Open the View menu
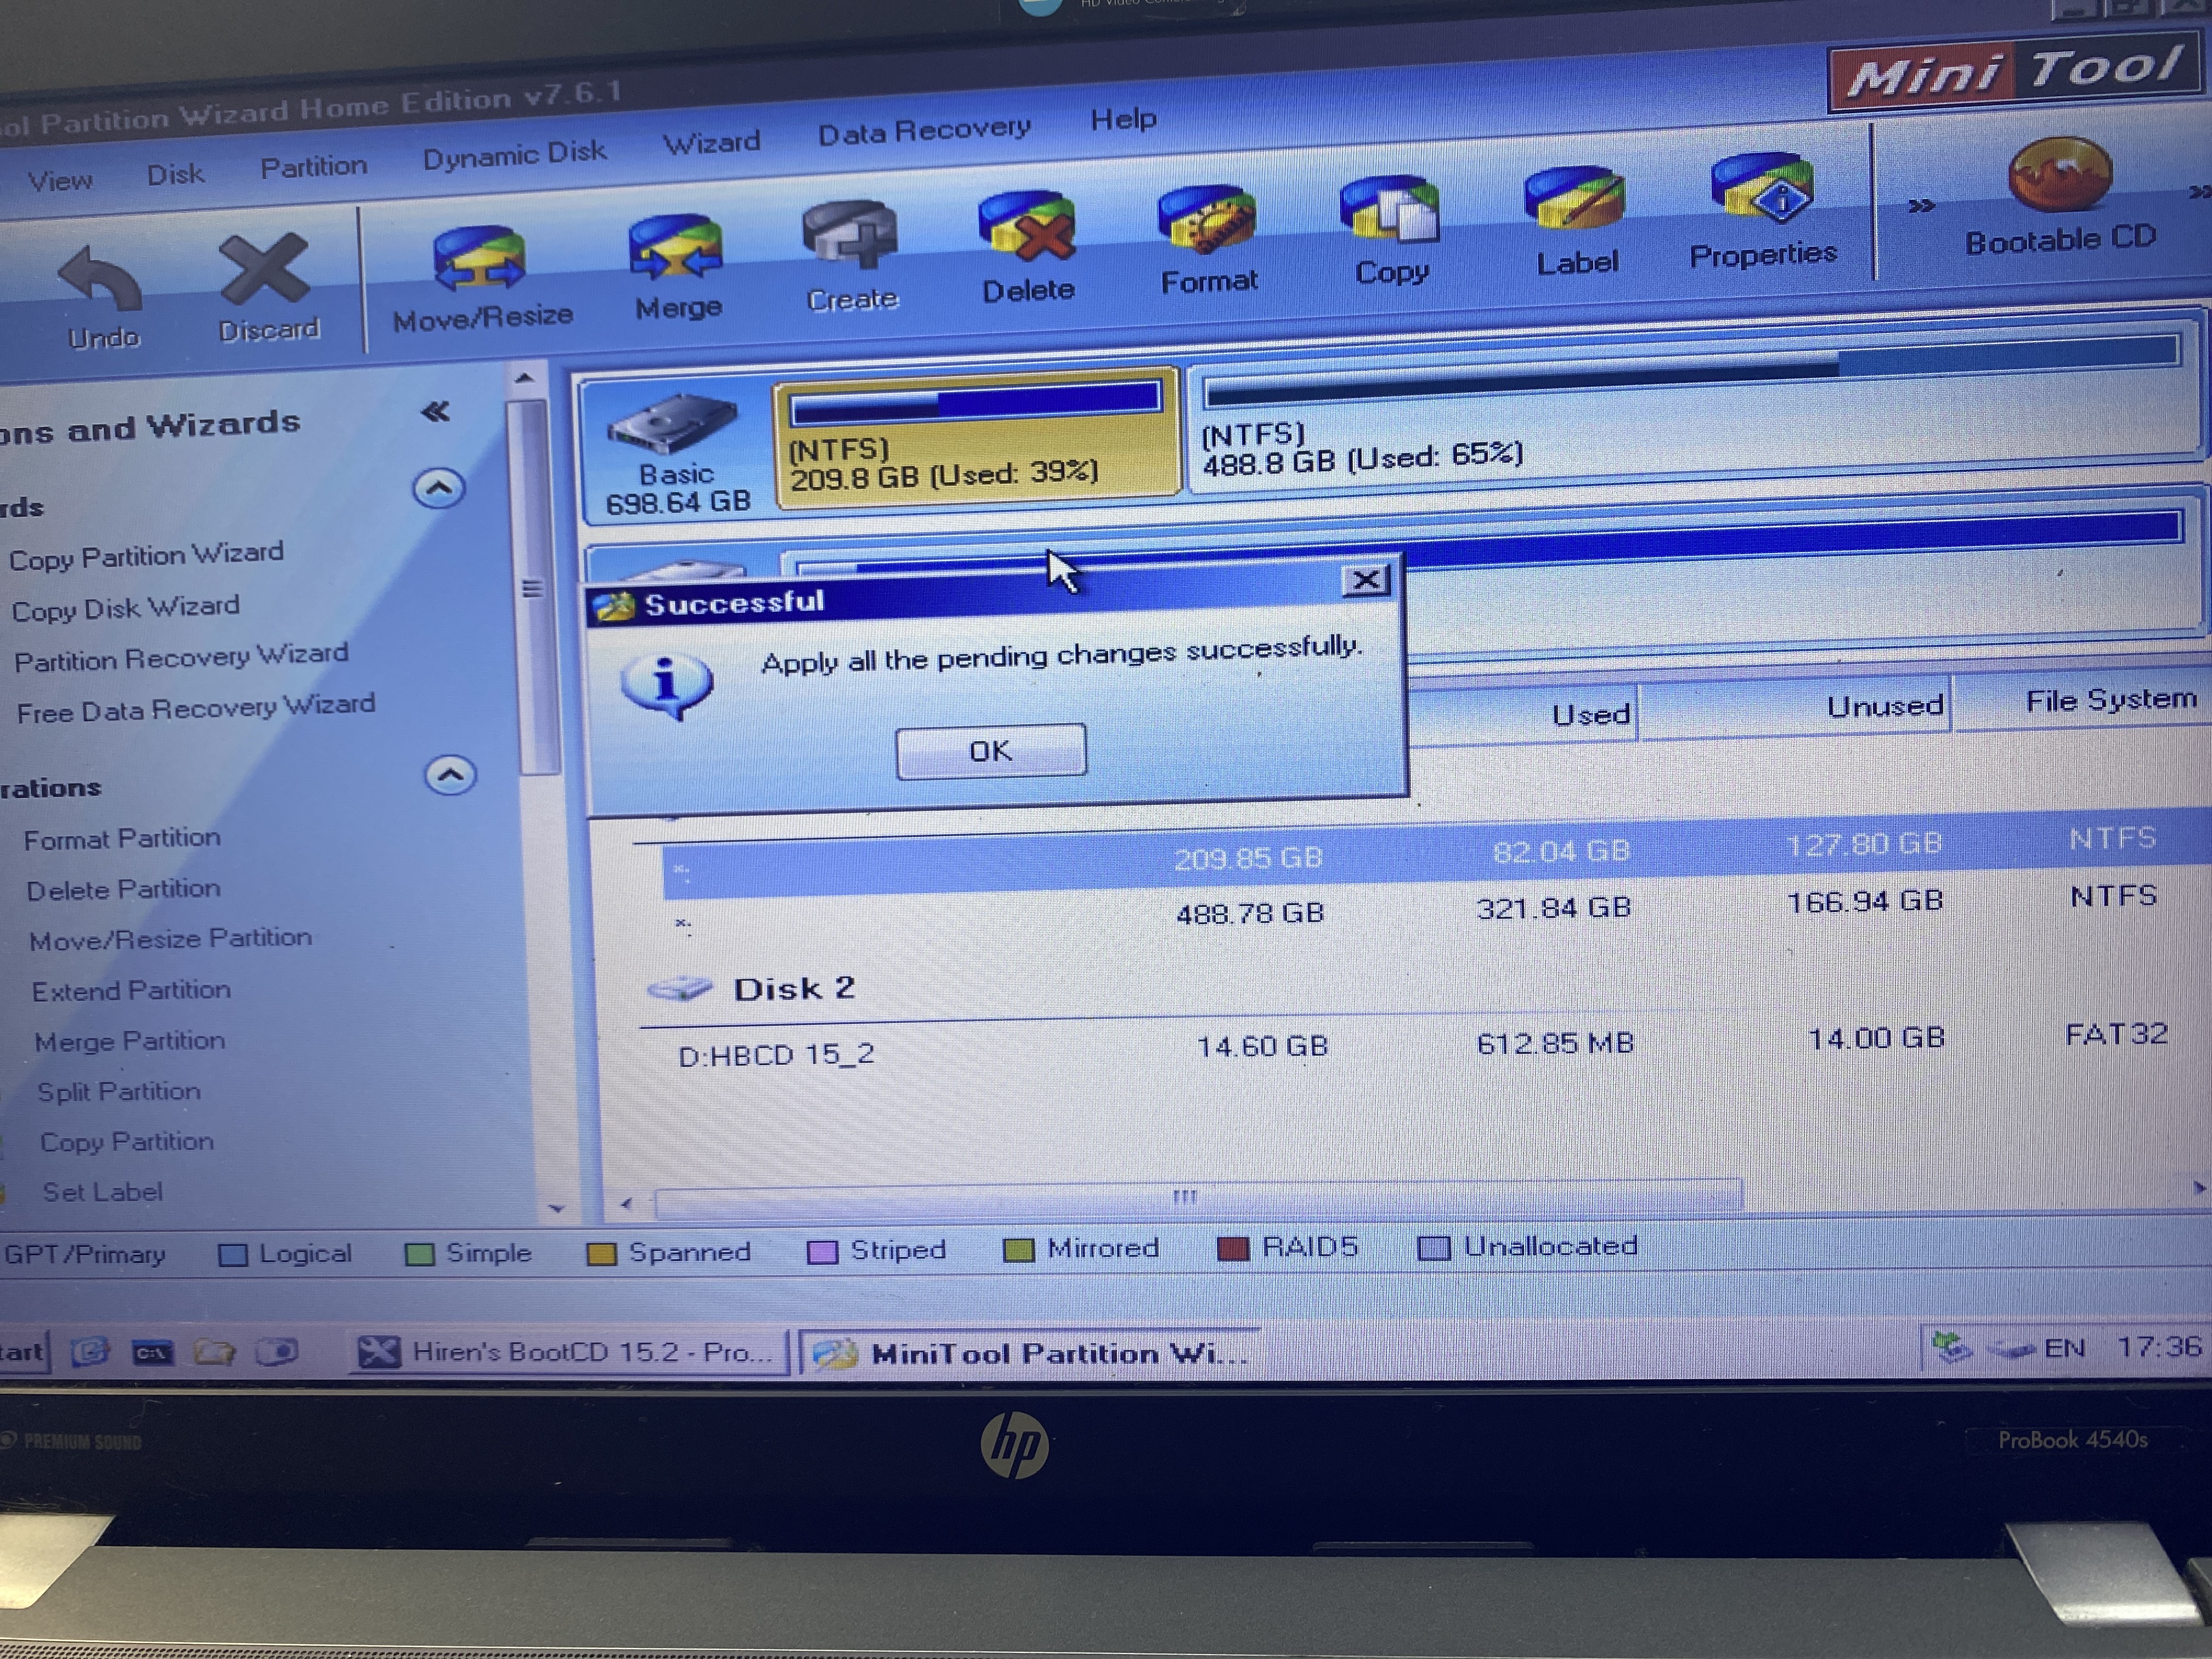 [x=60, y=181]
